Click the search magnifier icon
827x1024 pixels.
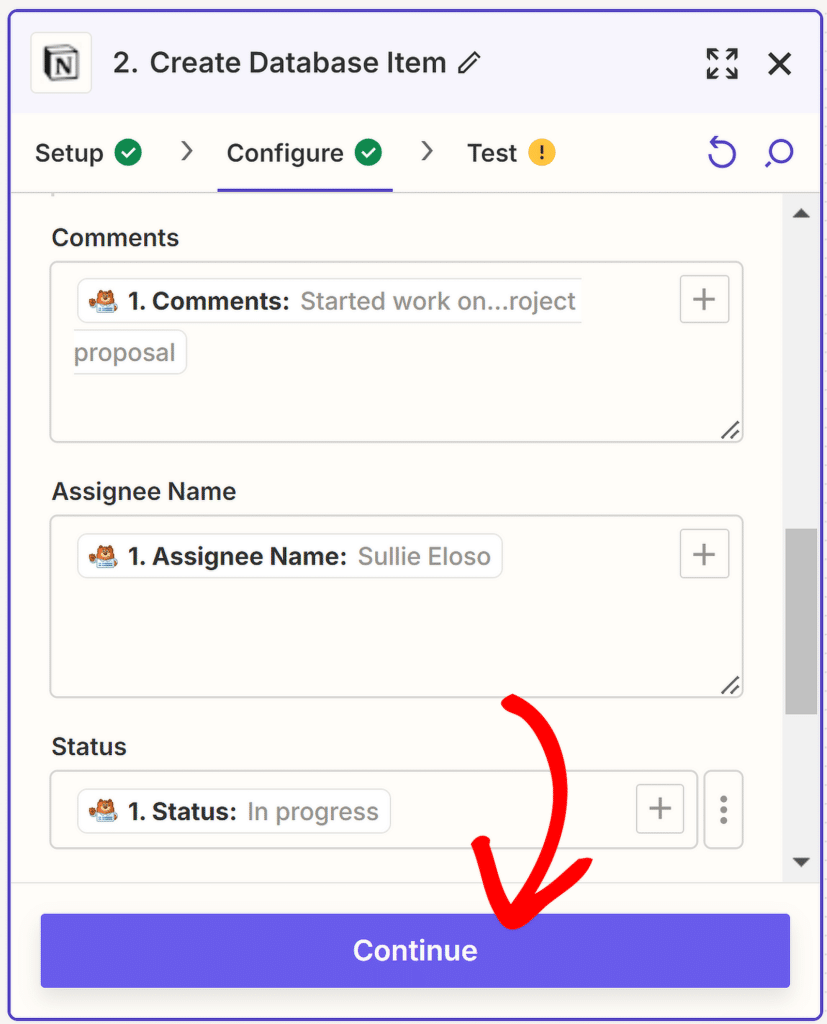[779, 153]
